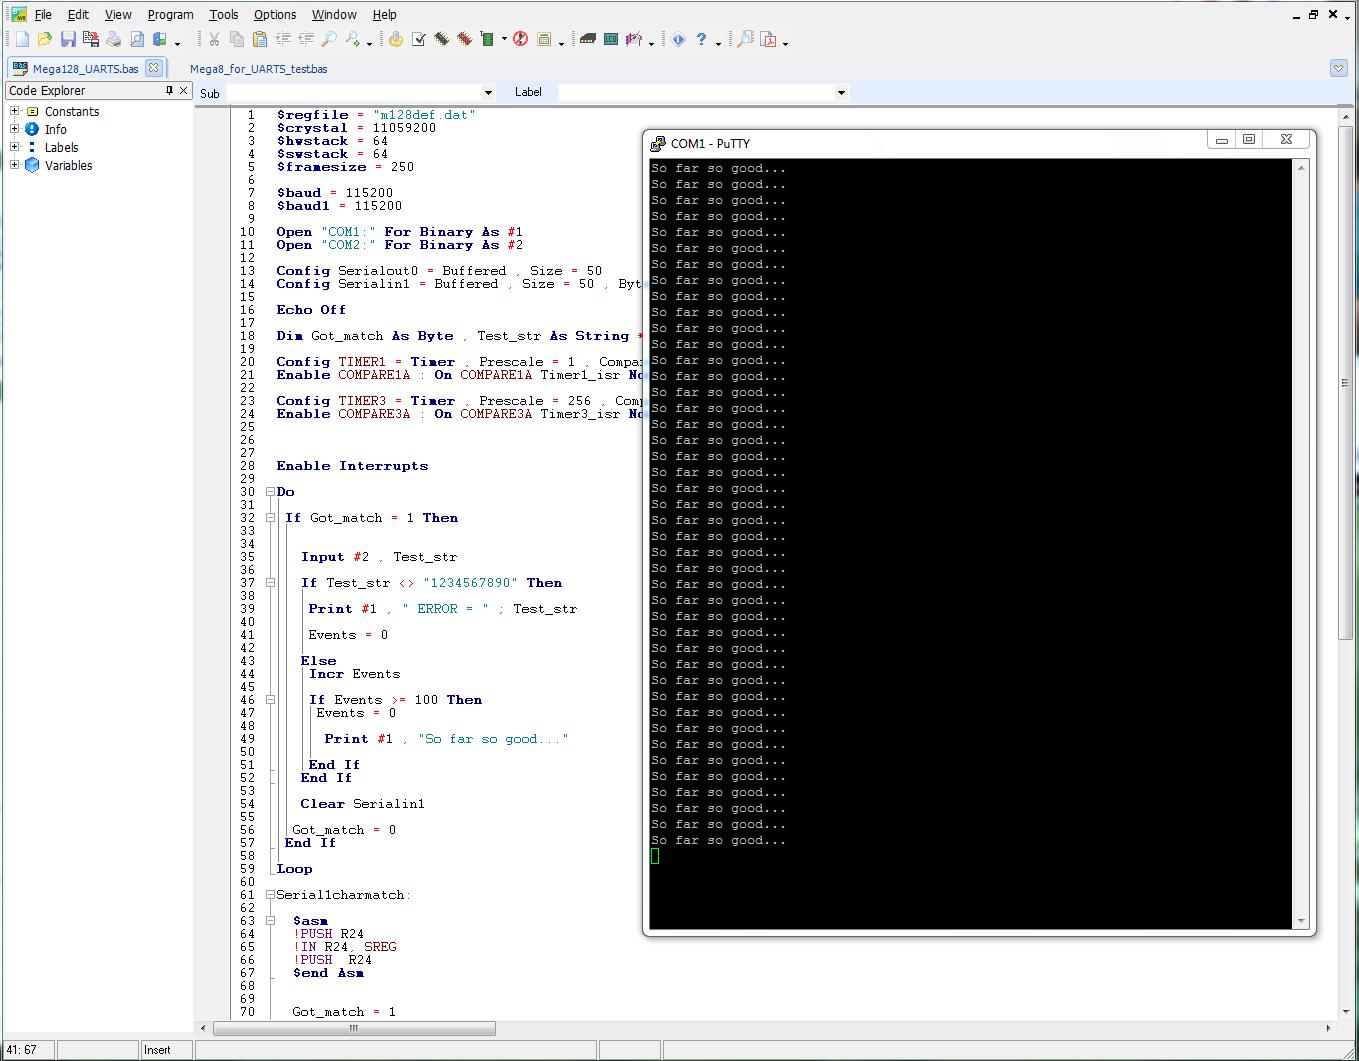Click the Save file toolbar icon
The image size is (1359, 1061).
tap(68, 40)
